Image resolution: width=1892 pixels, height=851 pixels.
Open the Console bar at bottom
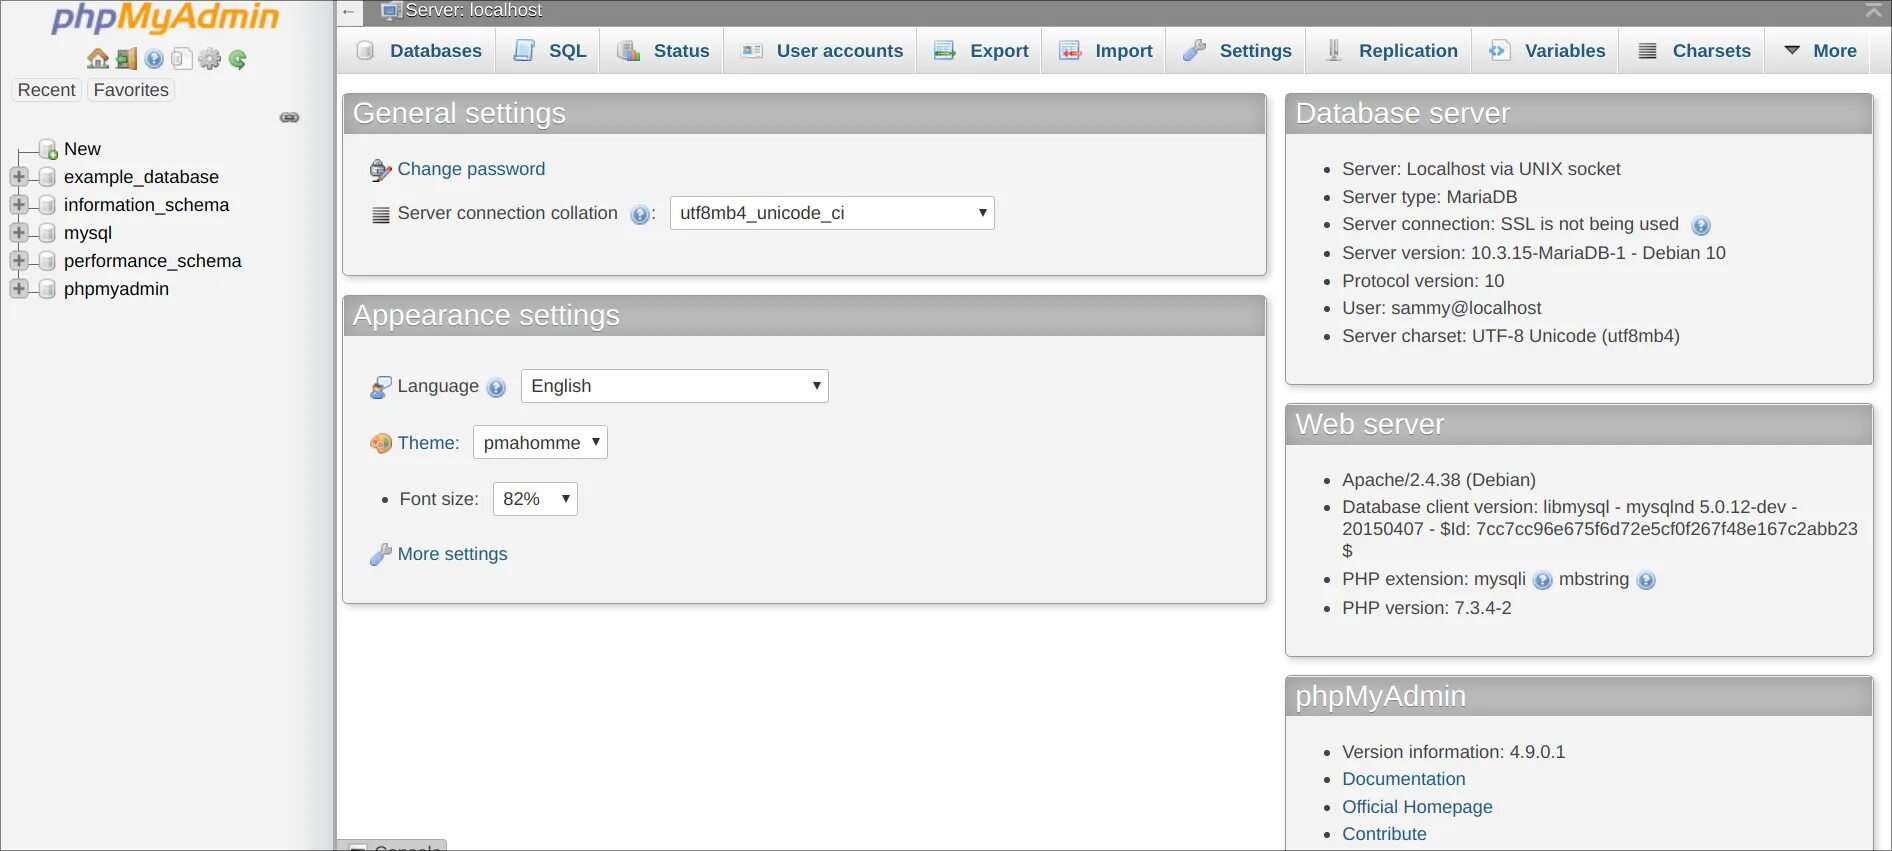point(392,845)
